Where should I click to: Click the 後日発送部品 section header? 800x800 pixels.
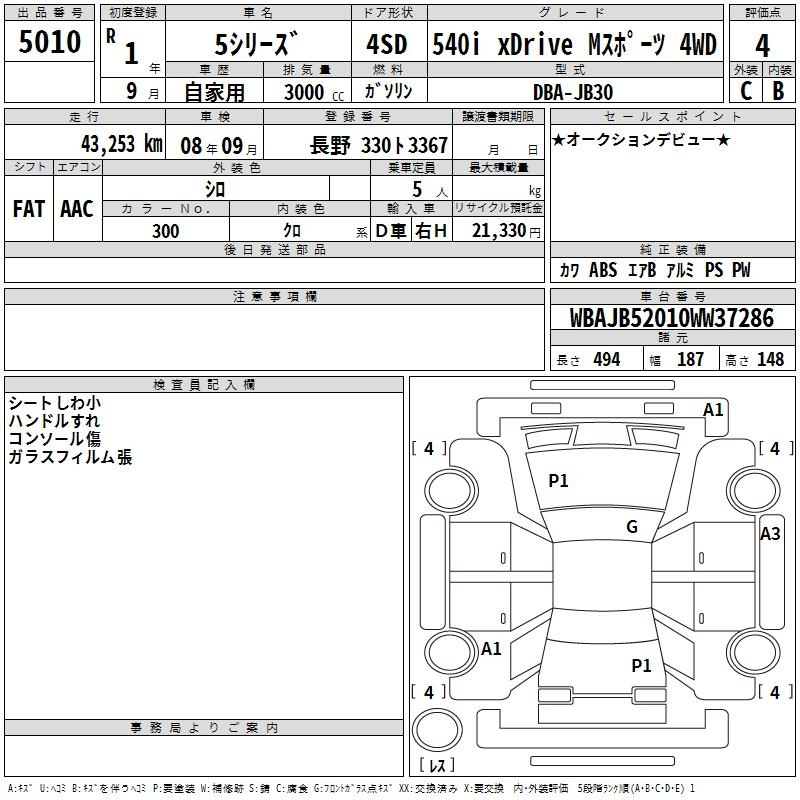(274, 249)
